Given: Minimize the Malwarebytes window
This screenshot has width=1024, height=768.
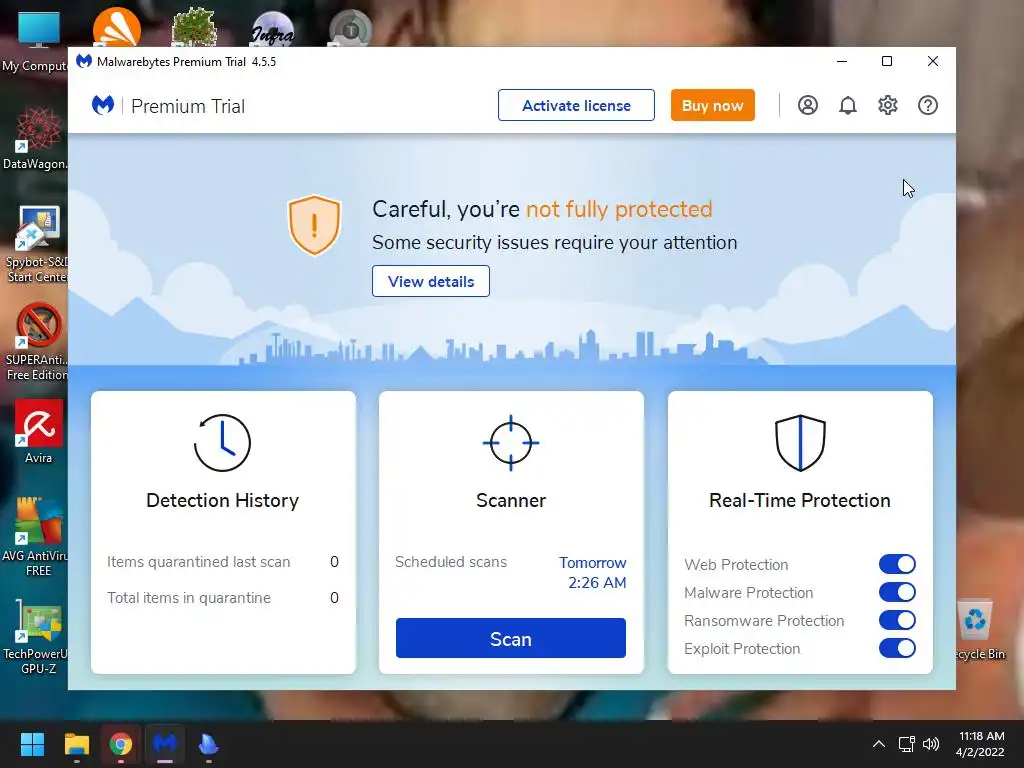Looking at the screenshot, I should tap(842, 61).
